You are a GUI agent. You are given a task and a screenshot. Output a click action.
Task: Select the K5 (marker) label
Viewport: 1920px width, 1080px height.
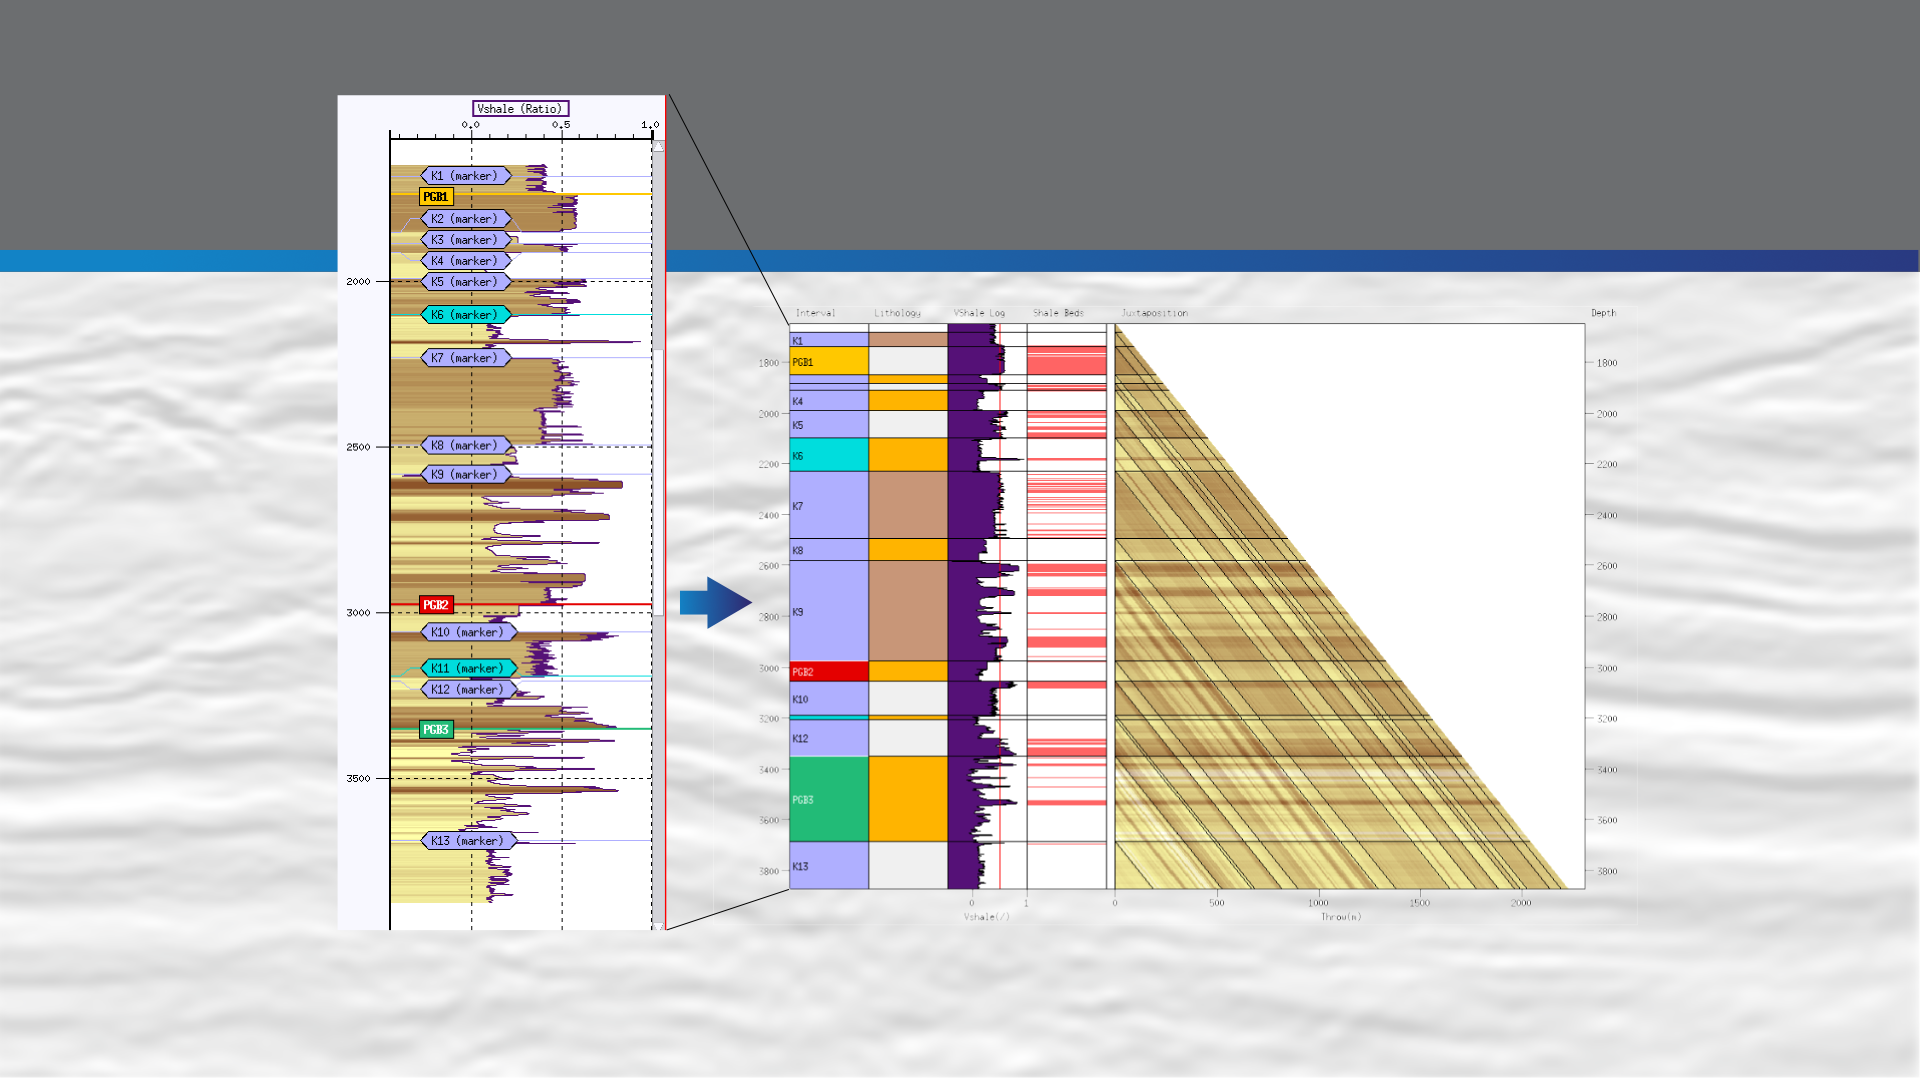pos(466,282)
